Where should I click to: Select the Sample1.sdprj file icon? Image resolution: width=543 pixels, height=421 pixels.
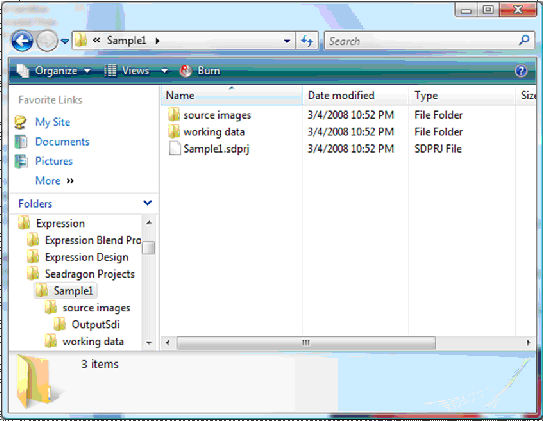[175, 149]
